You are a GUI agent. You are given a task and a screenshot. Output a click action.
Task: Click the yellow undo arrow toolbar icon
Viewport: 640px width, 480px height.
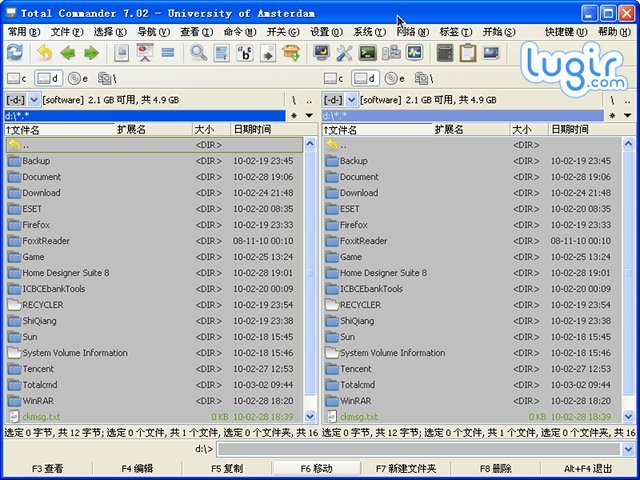44,53
